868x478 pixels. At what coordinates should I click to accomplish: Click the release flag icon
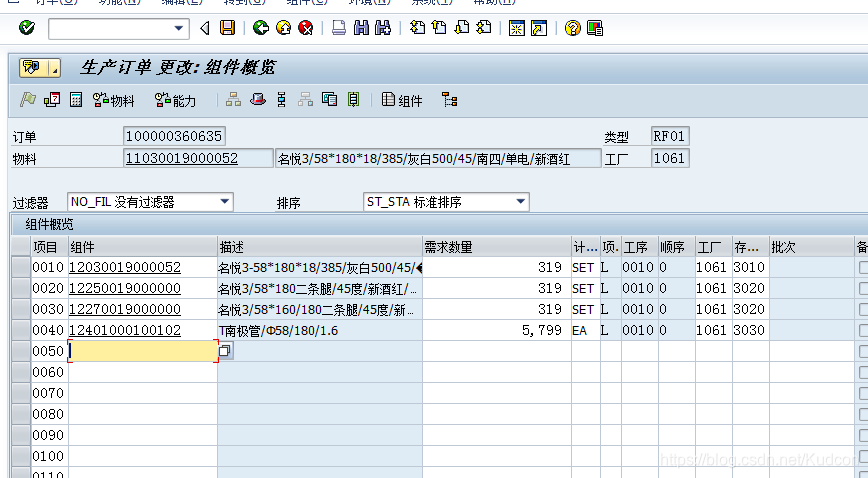coord(28,100)
